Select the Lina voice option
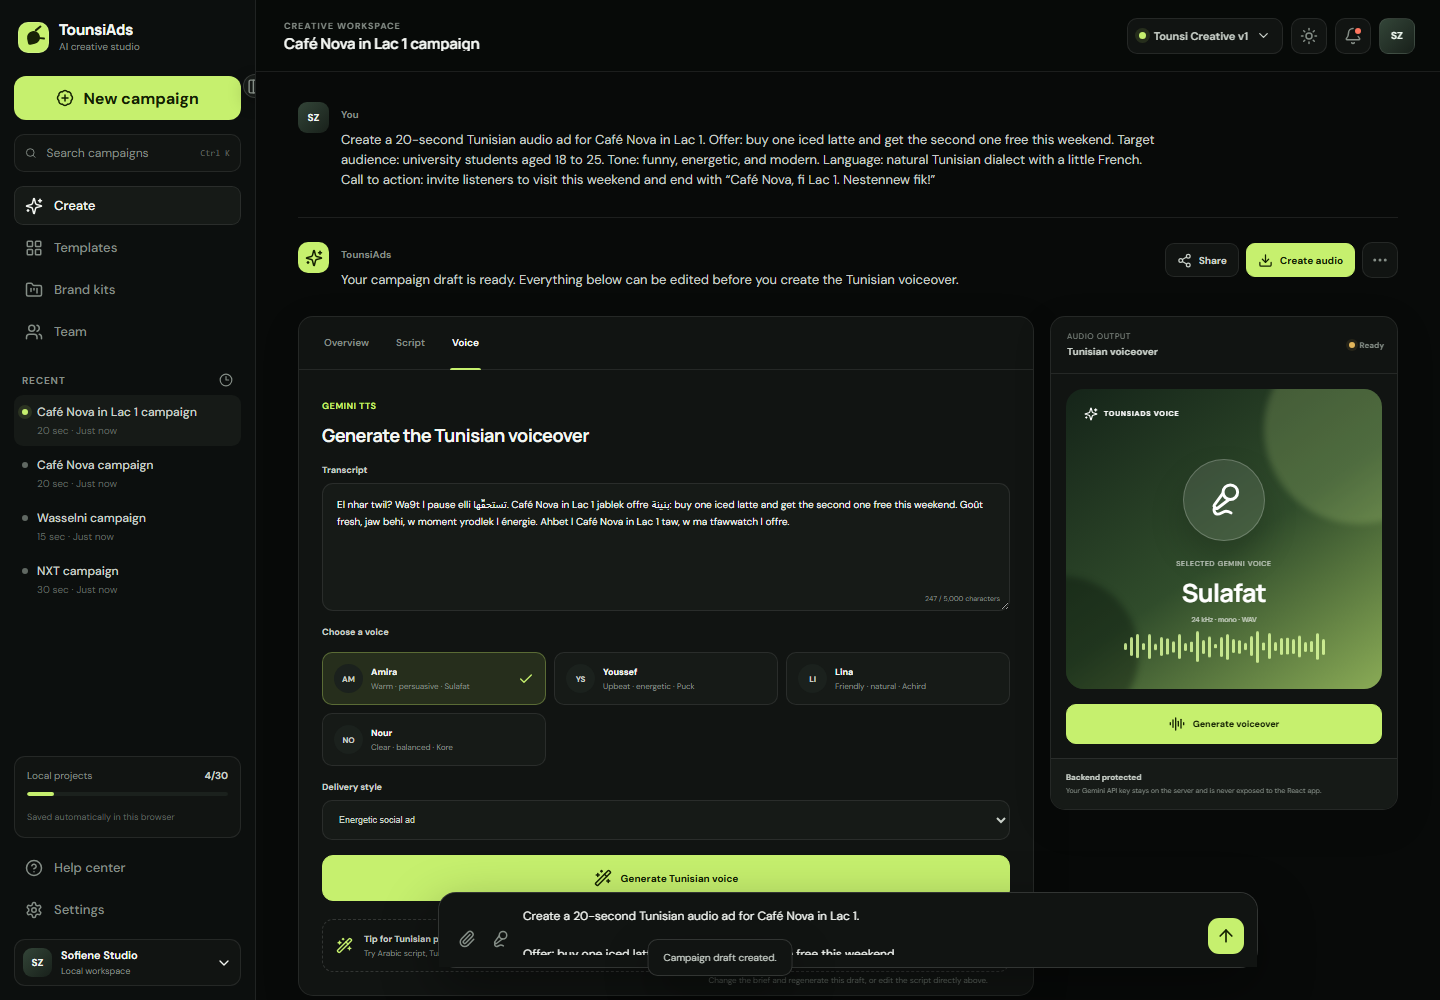Screen dimensions: 1440x1000 (898, 679)
